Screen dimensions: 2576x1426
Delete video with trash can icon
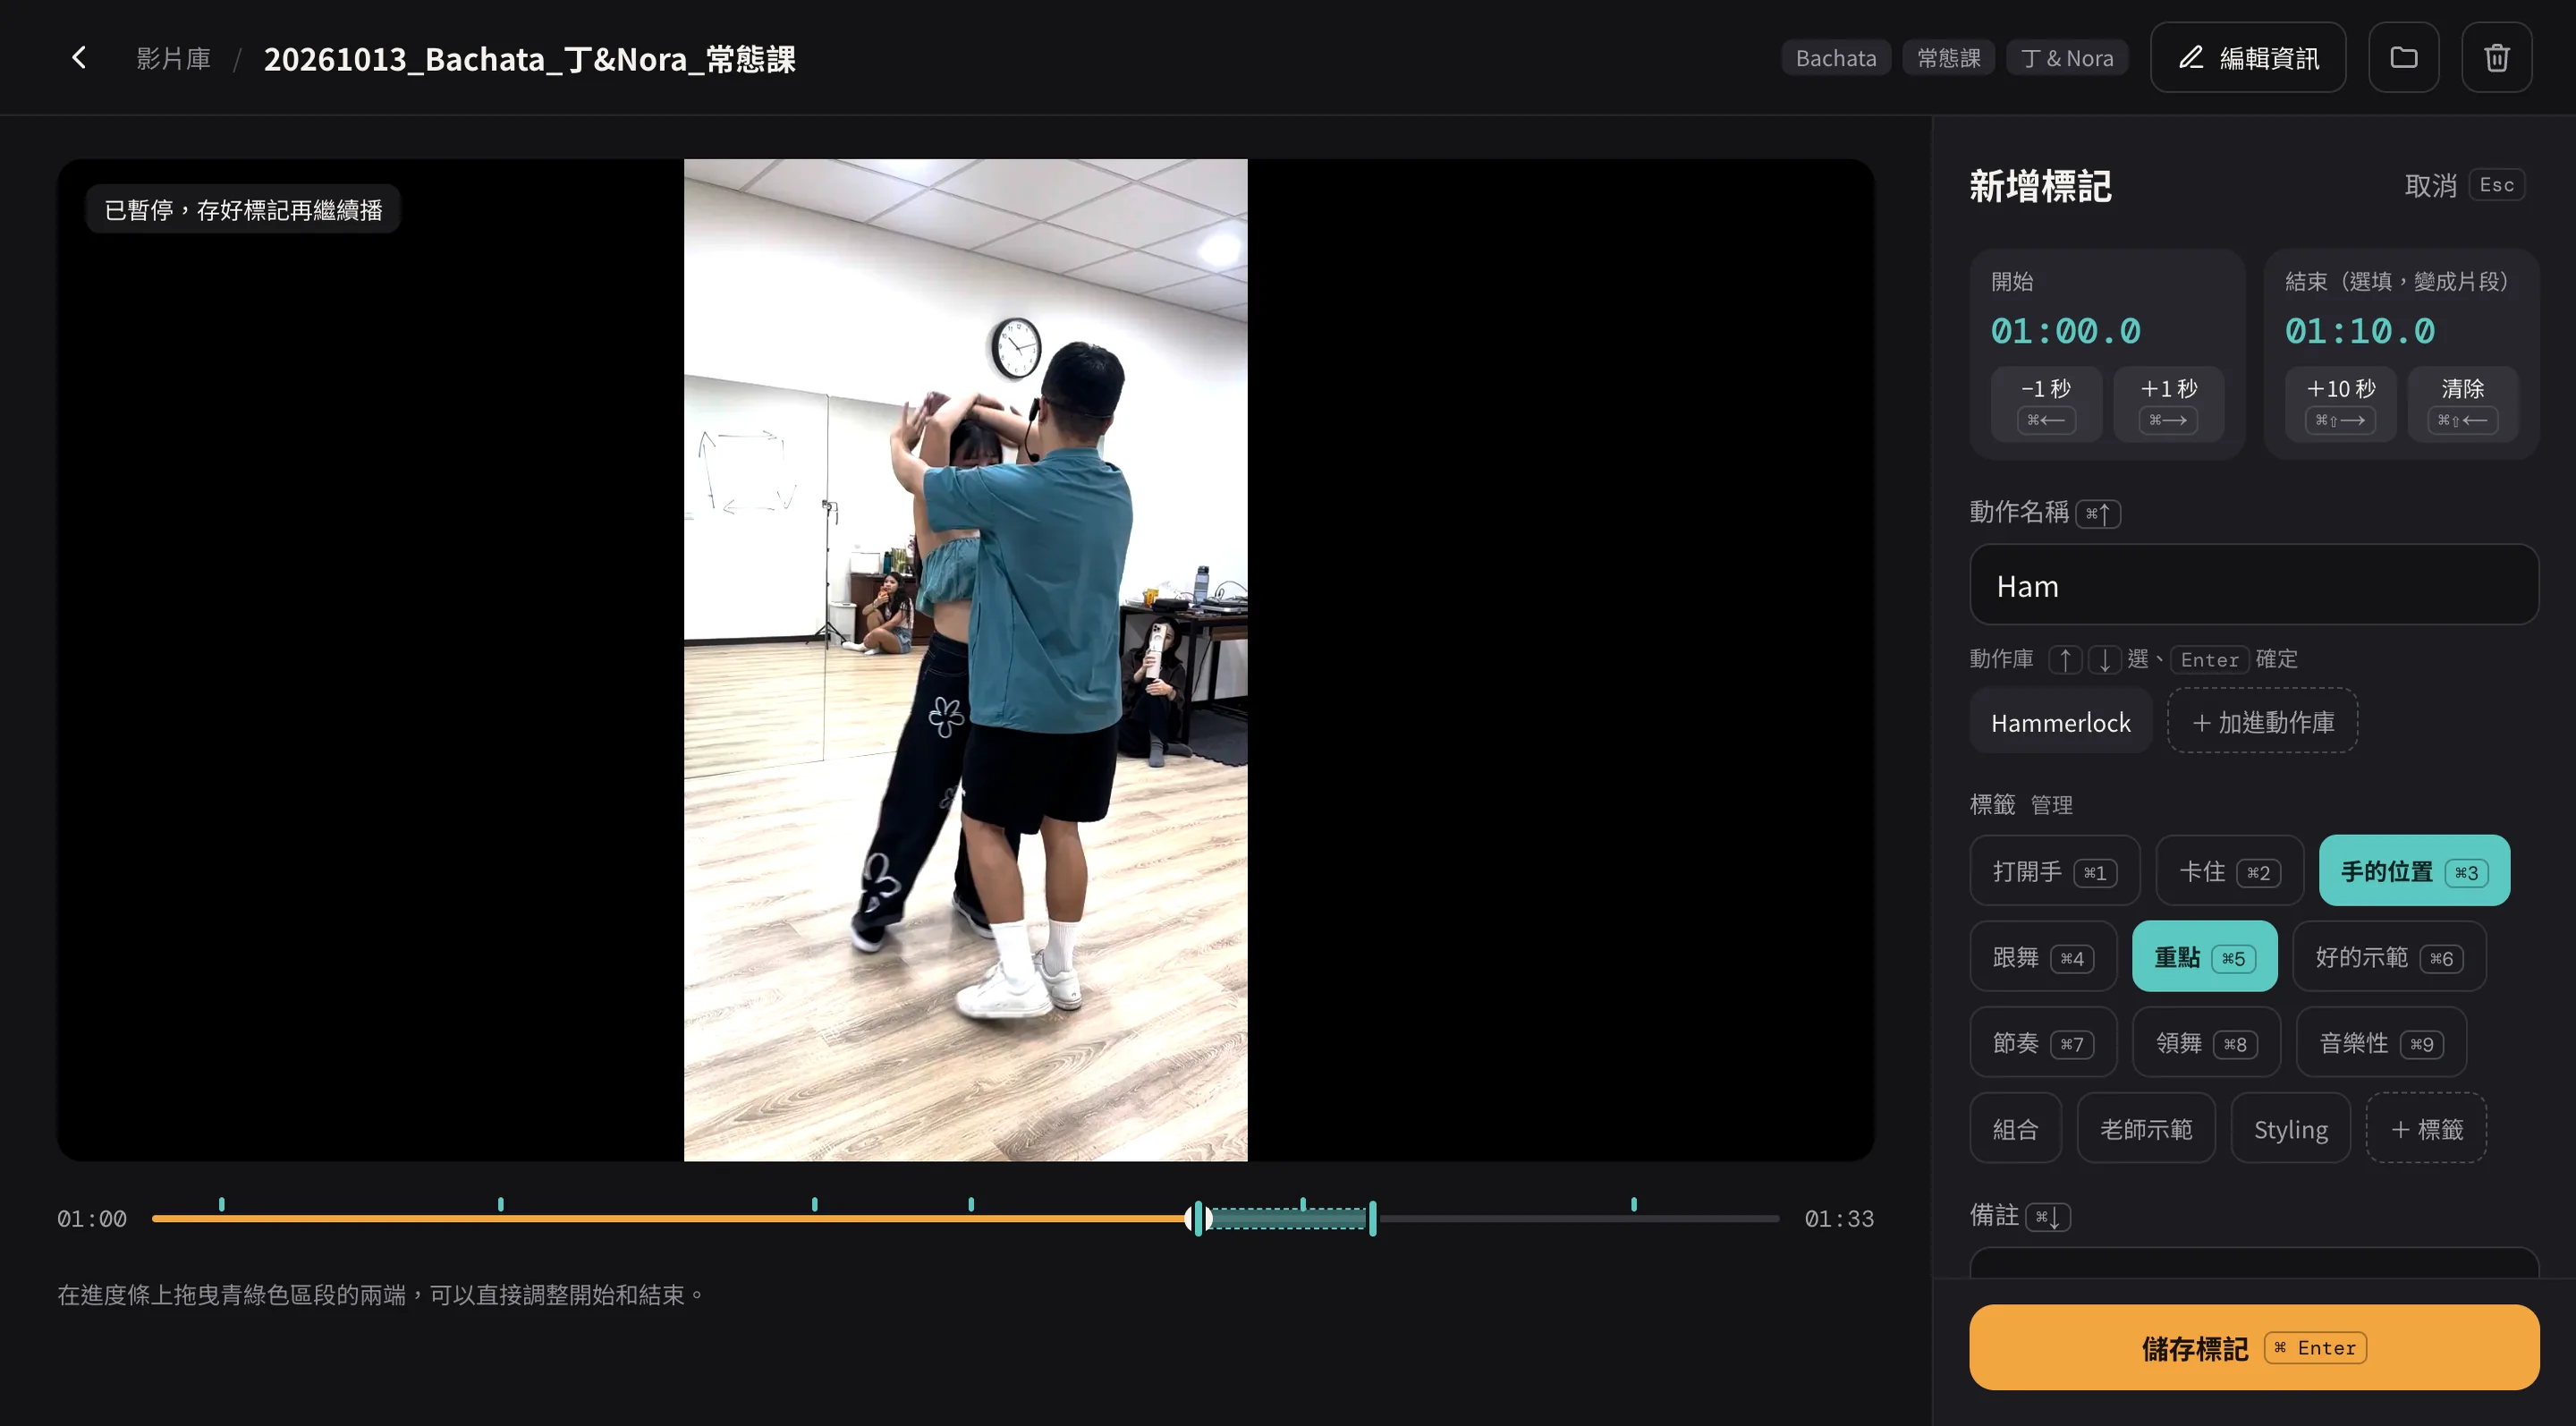click(x=2496, y=58)
